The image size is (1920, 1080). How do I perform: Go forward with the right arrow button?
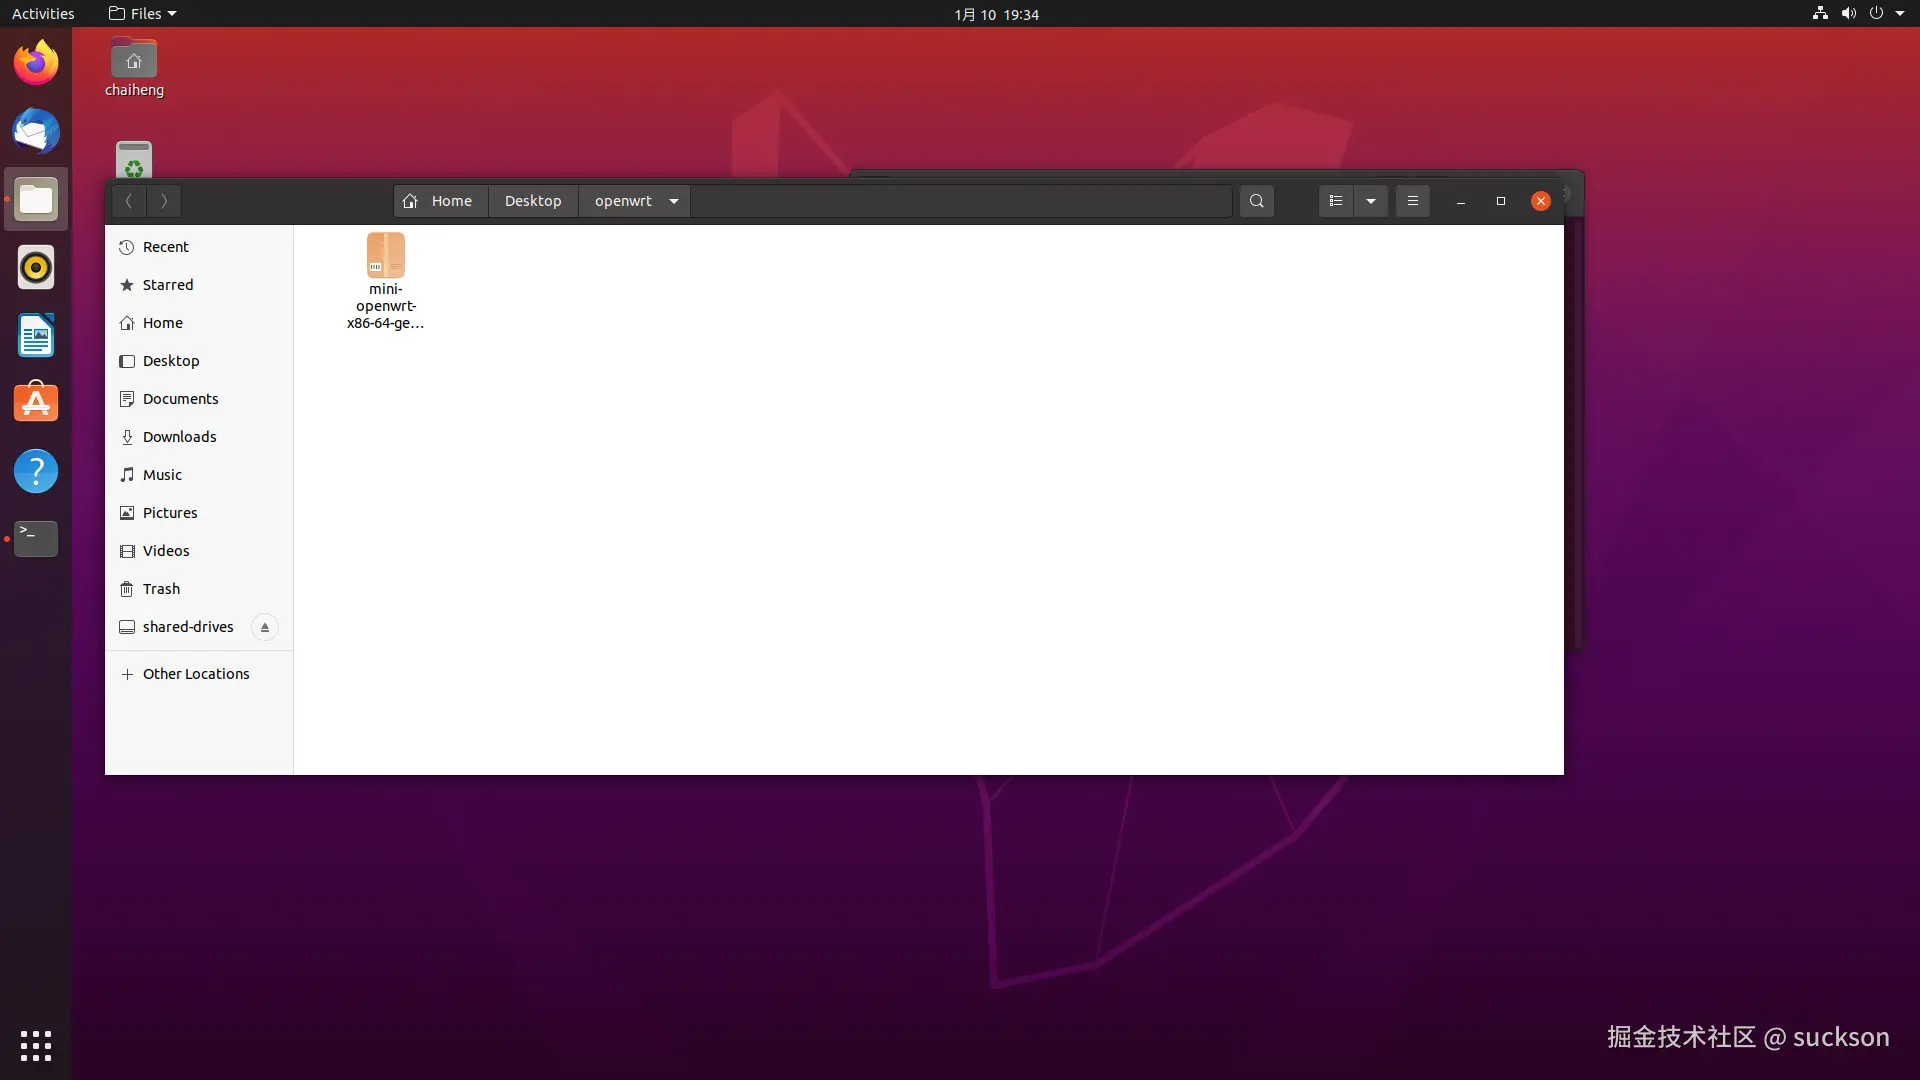tap(164, 201)
